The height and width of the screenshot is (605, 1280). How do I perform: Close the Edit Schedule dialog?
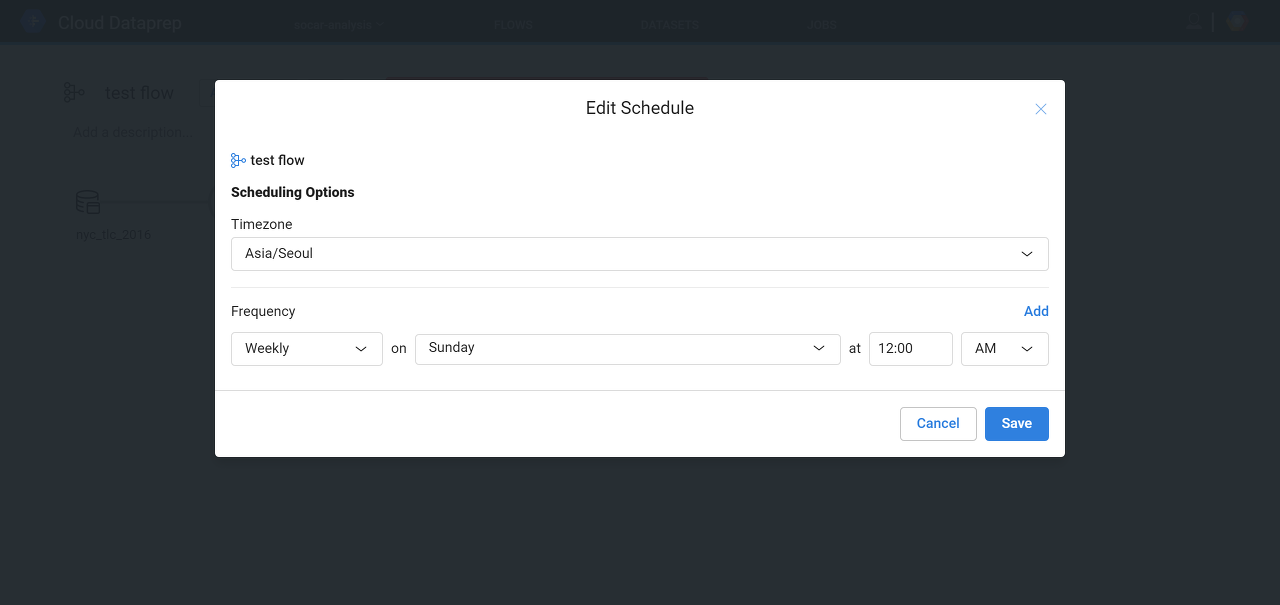(1041, 109)
